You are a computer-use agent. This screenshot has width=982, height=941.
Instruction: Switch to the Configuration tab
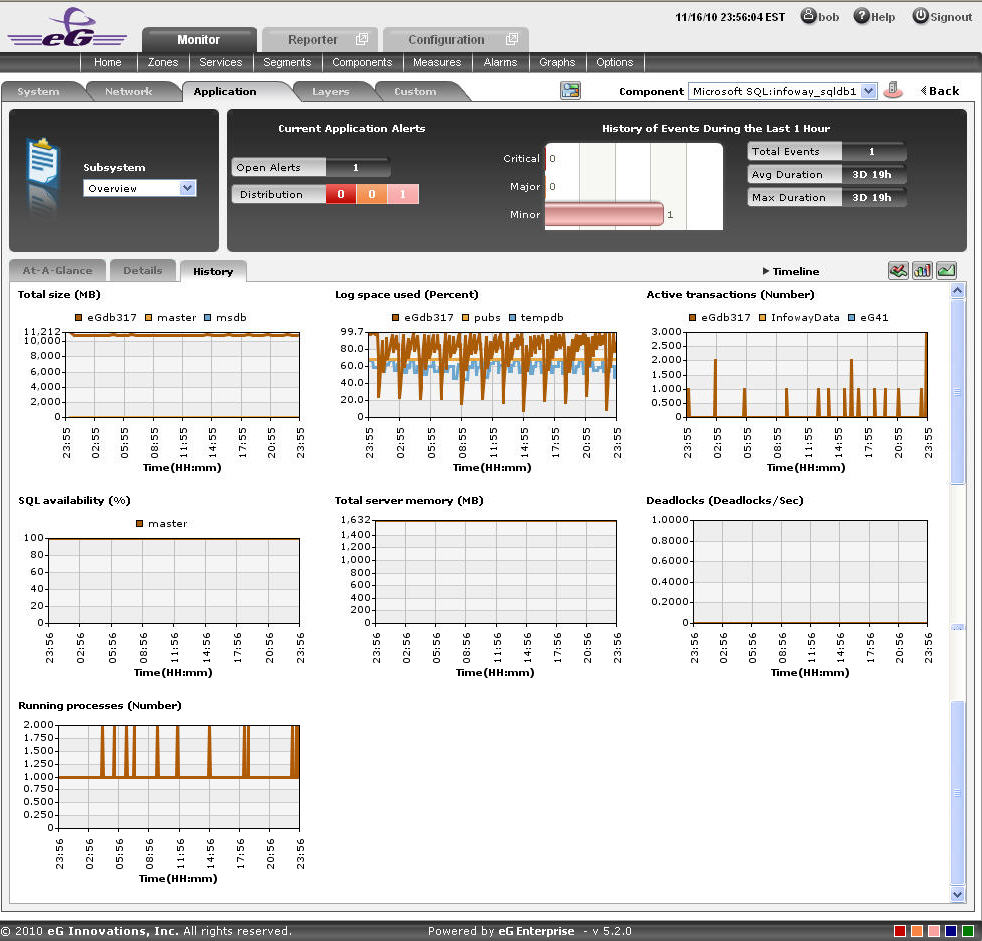(456, 39)
